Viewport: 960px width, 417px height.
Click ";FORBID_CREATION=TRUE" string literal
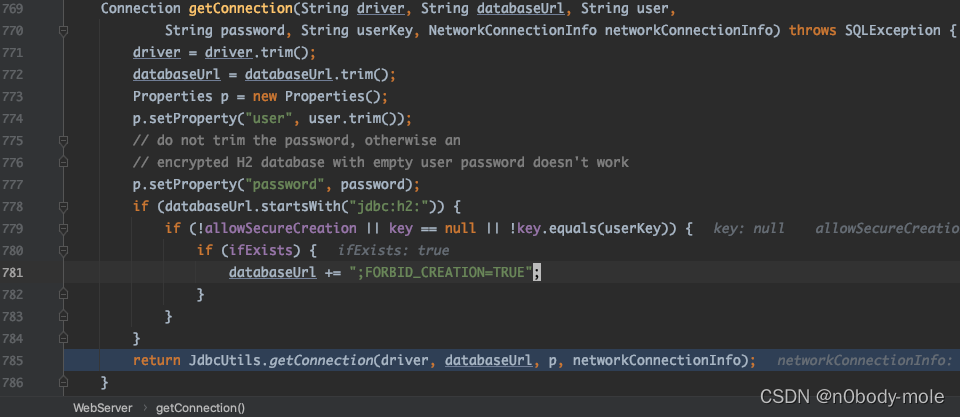coord(441,273)
